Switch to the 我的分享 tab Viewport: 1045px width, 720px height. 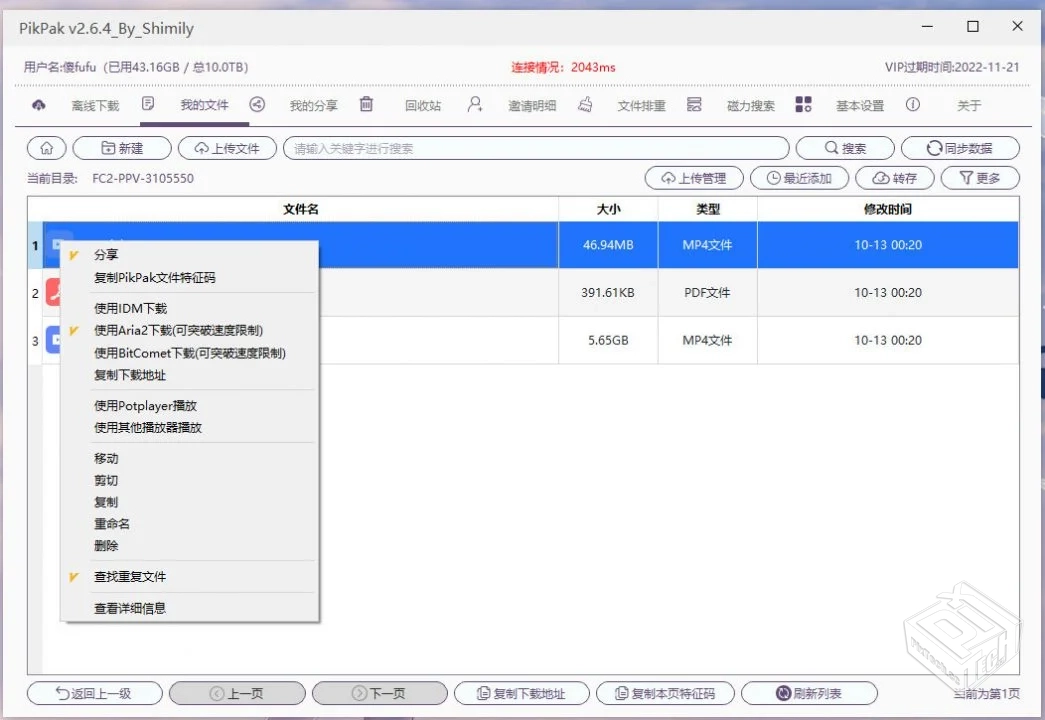point(314,104)
